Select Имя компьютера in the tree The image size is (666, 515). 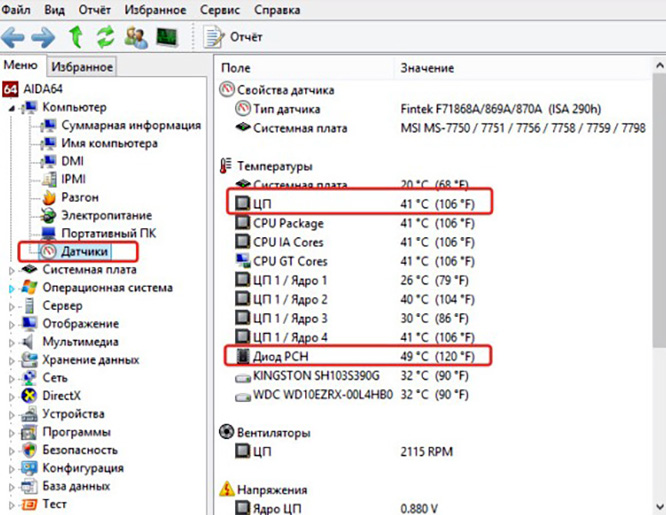(109, 143)
